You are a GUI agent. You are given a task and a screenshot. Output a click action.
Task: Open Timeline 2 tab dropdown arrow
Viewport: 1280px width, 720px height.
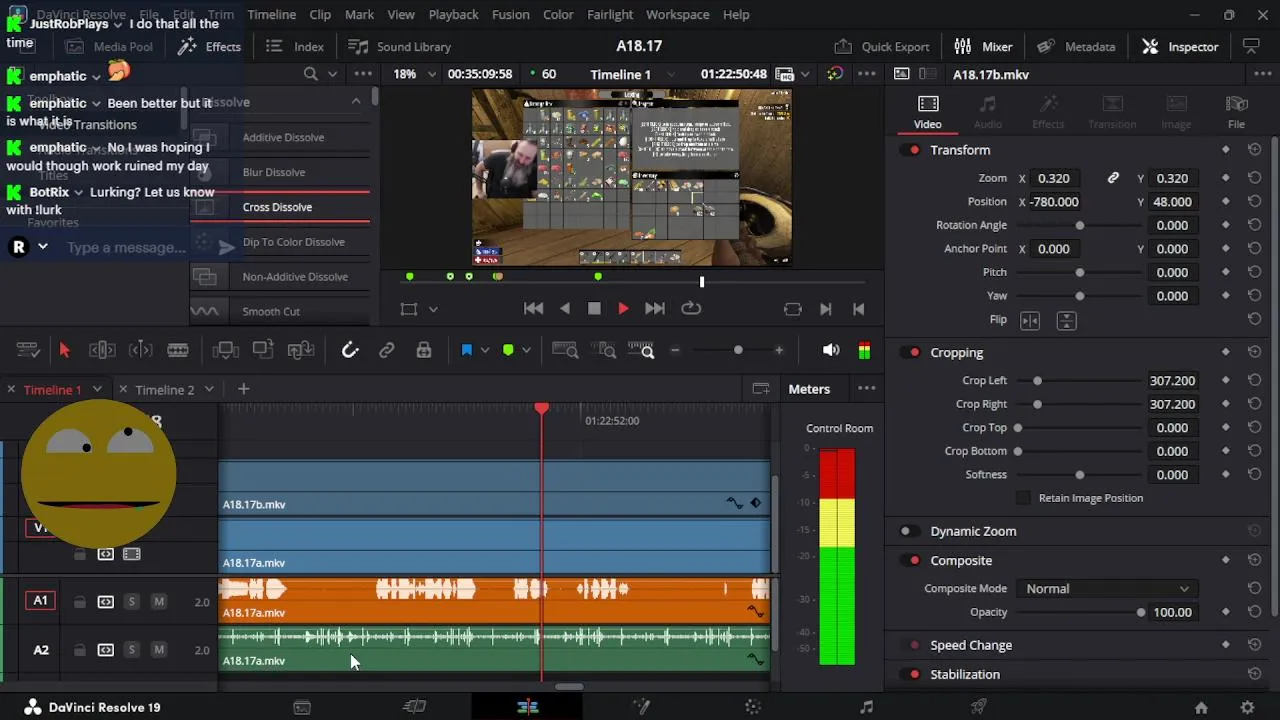[209, 390]
